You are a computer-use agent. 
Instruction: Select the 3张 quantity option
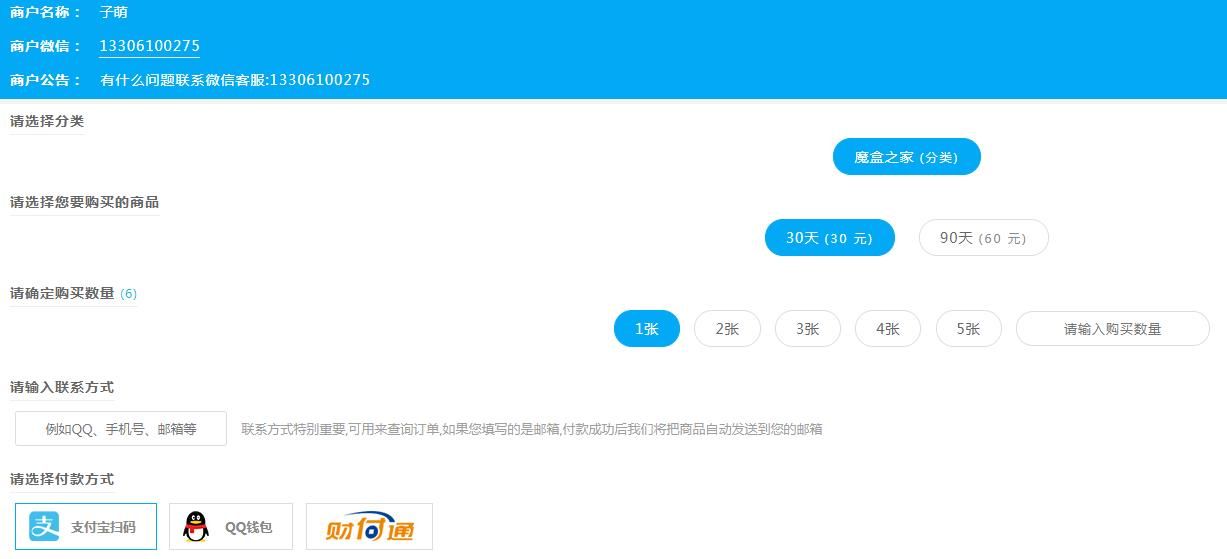click(807, 329)
